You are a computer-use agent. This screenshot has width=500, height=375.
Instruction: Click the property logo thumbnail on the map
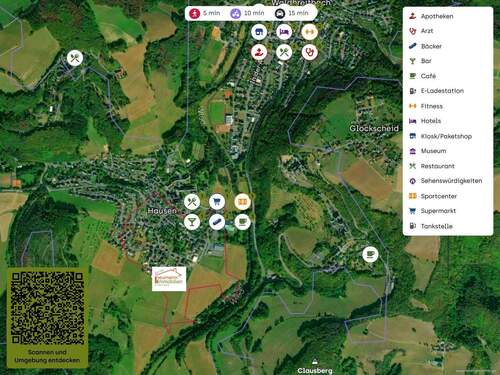pos(169,279)
